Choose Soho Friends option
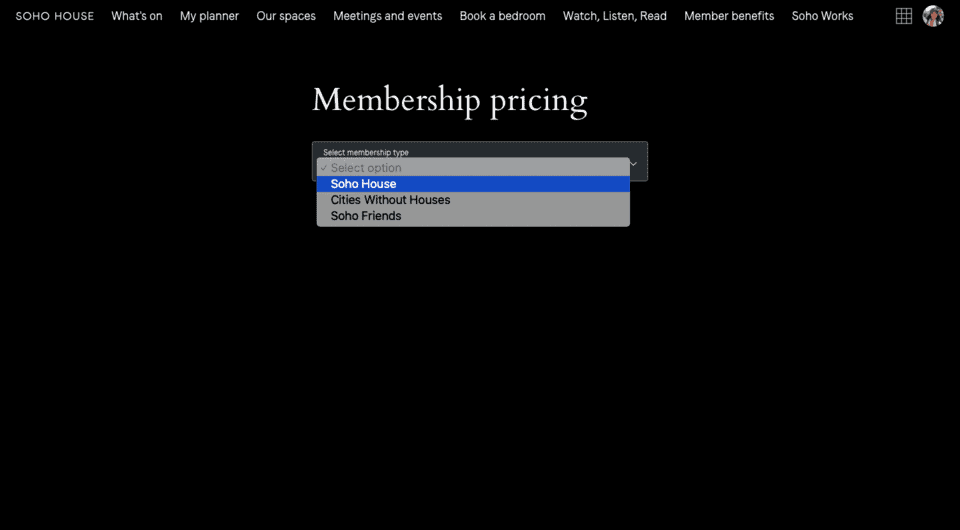This screenshot has height=530, width=960. point(473,215)
